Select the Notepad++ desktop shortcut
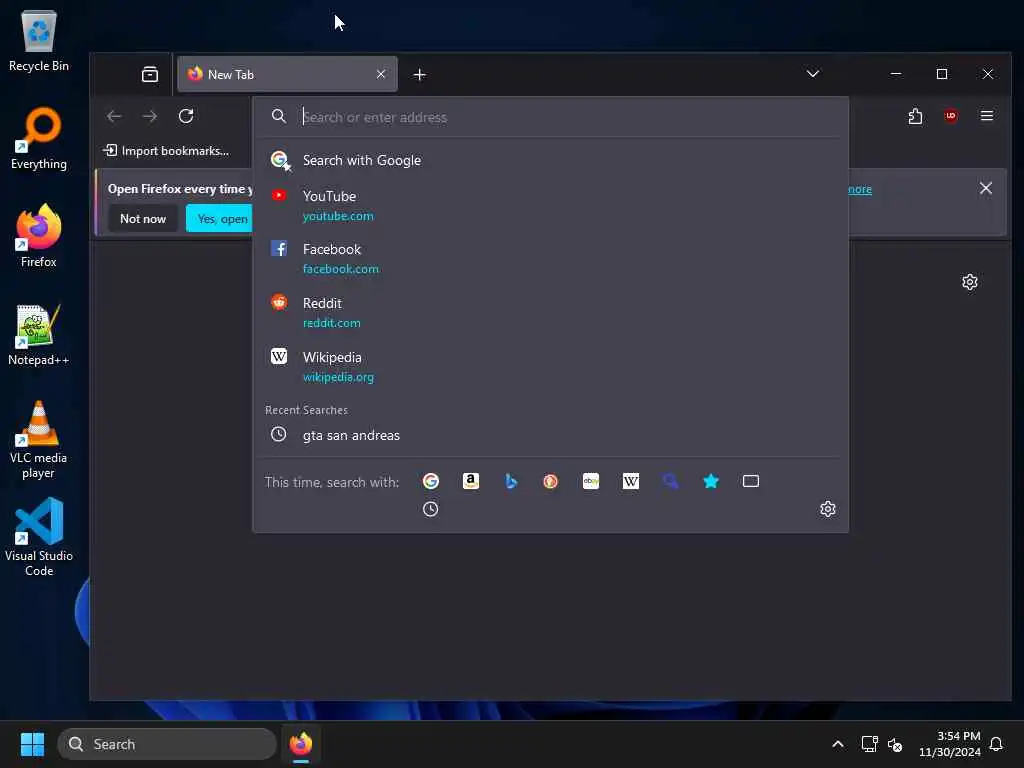Image resolution: width=1024 pixels, height=768 pixels. [39, 334]
